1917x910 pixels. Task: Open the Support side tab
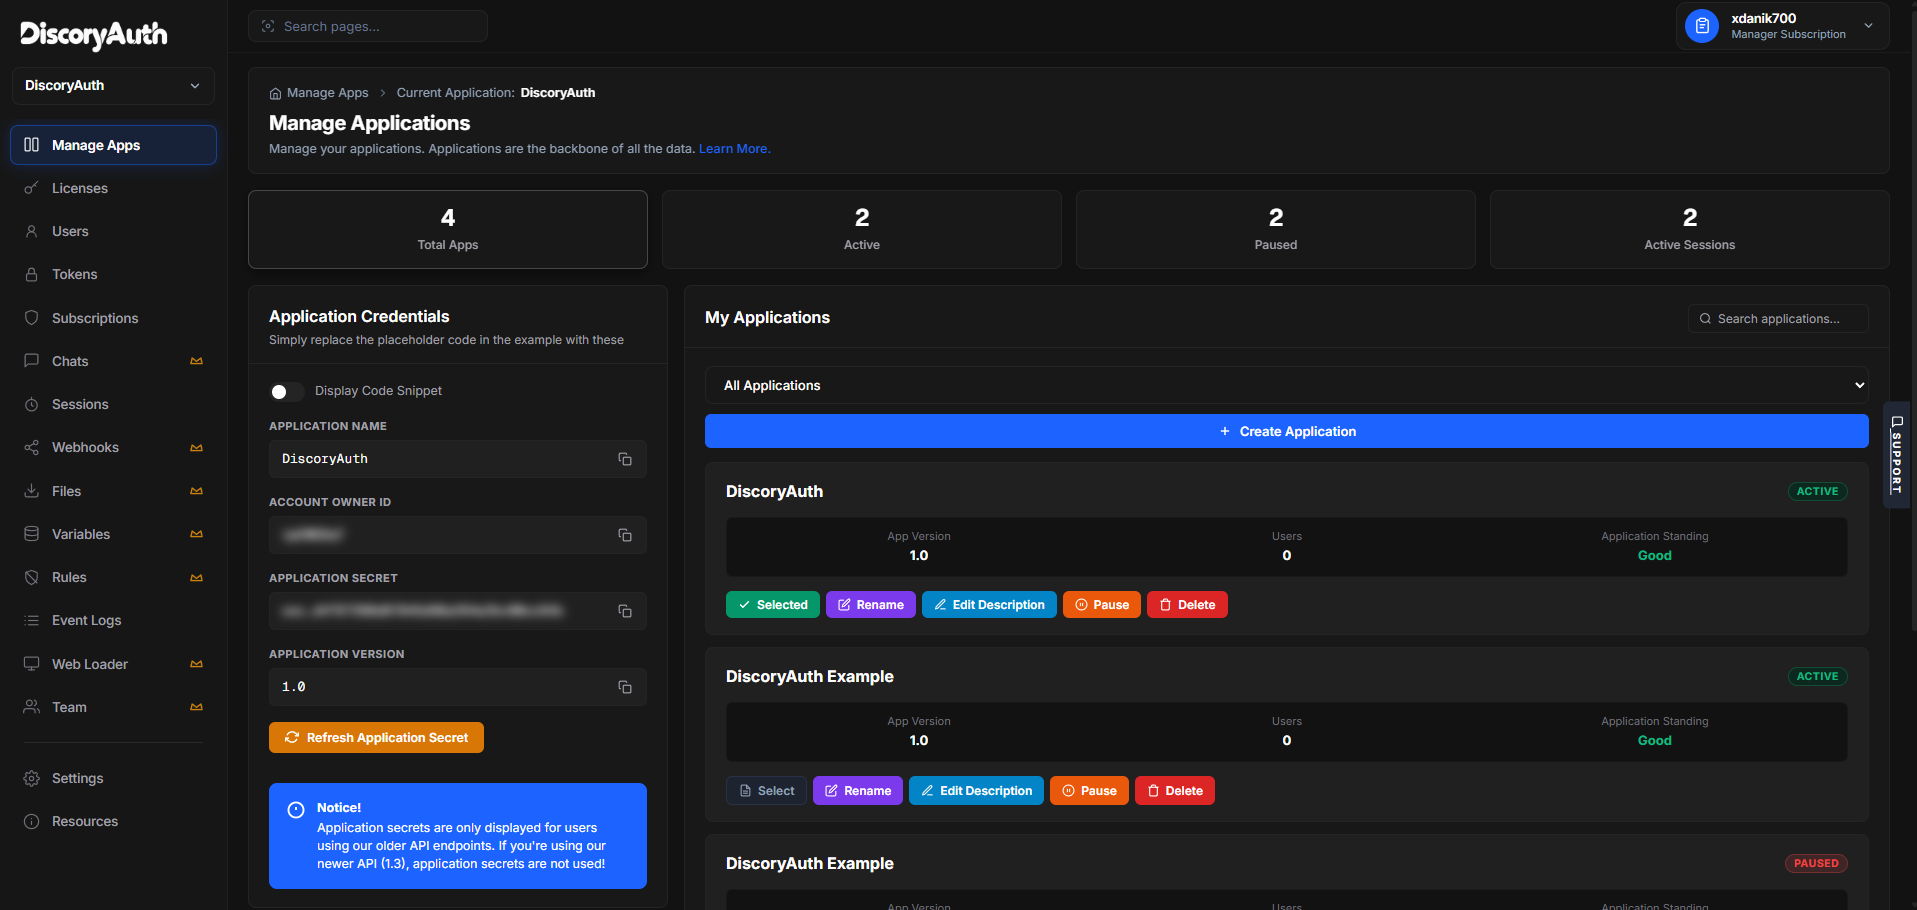click(x=1897, y=455)
